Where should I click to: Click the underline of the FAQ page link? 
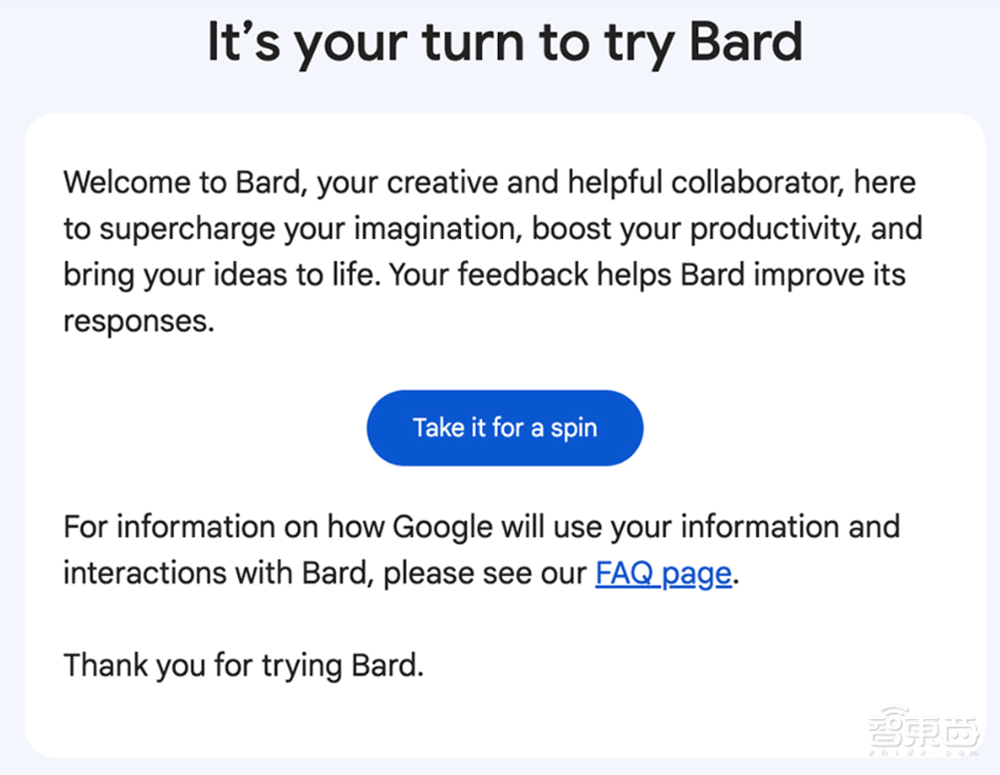(662, 586)
